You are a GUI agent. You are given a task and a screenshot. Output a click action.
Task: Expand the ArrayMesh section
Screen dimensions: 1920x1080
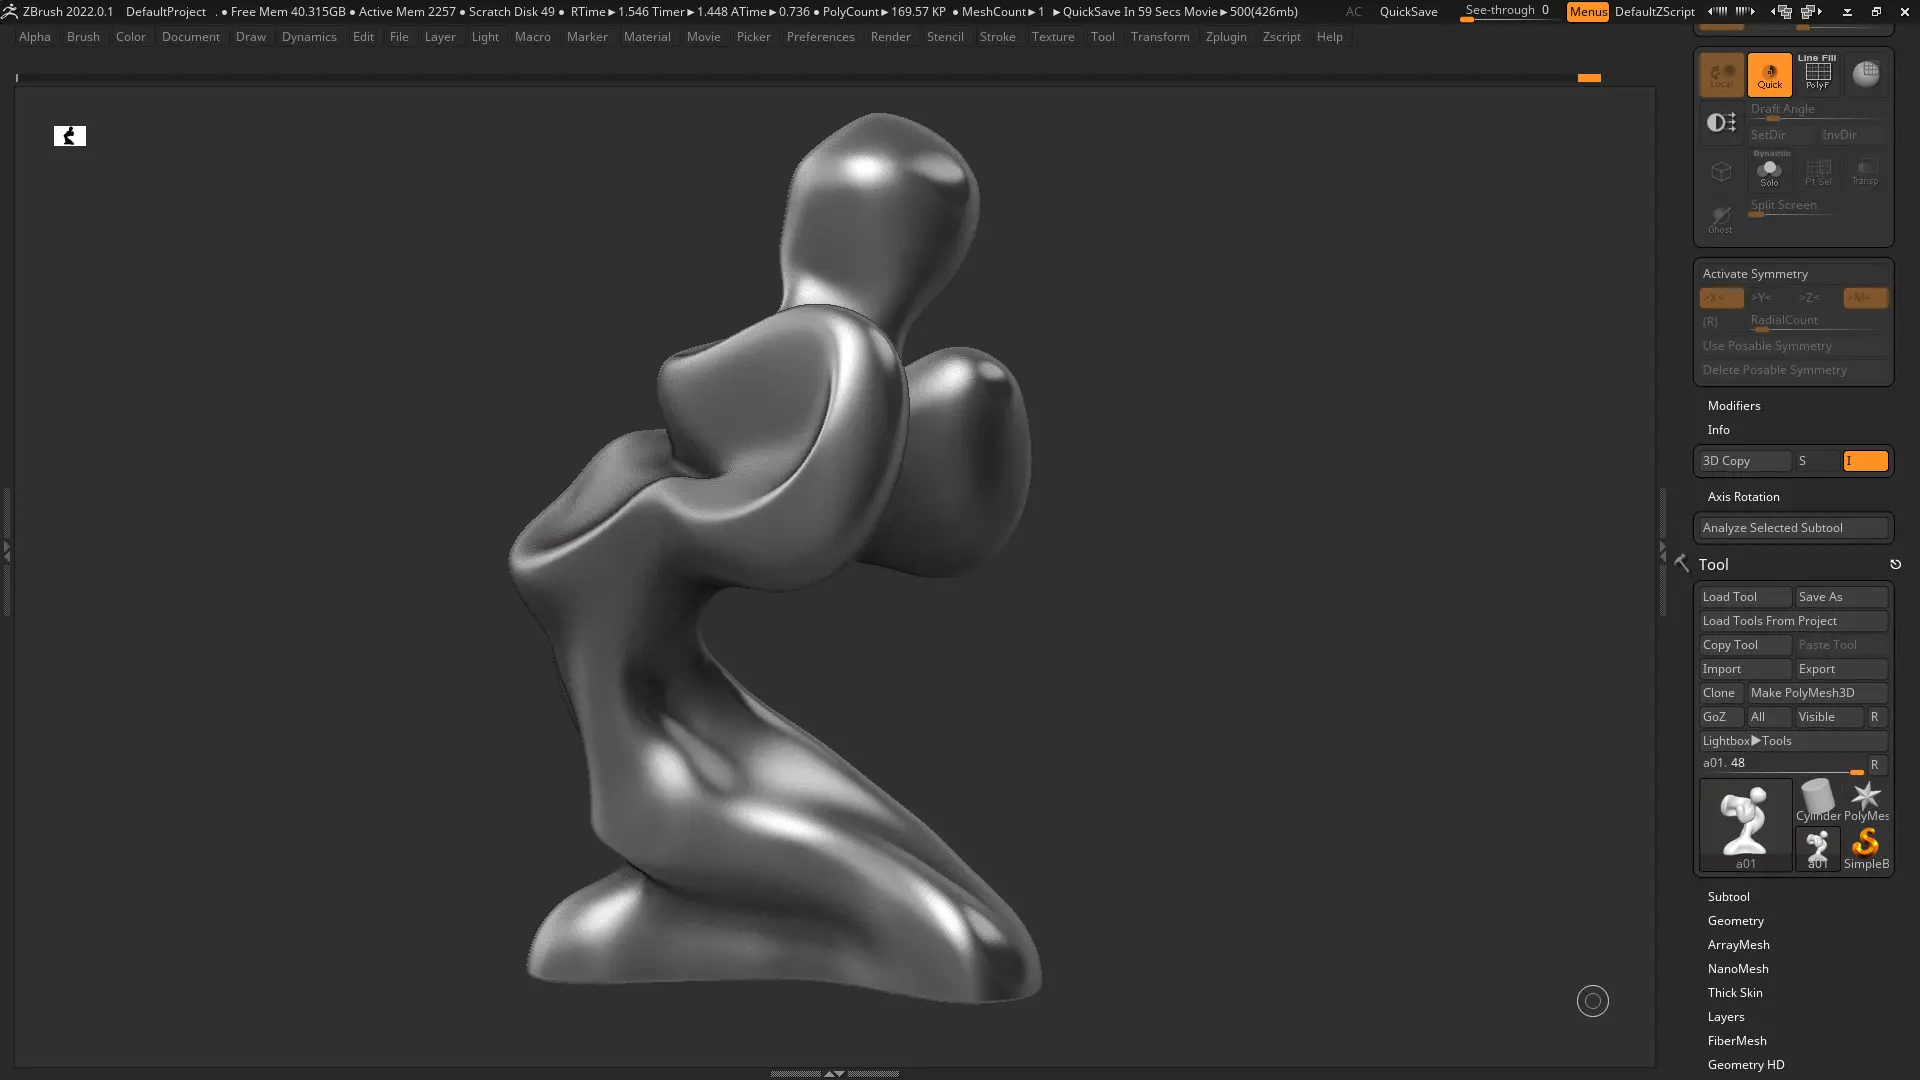click(1738, 945)
